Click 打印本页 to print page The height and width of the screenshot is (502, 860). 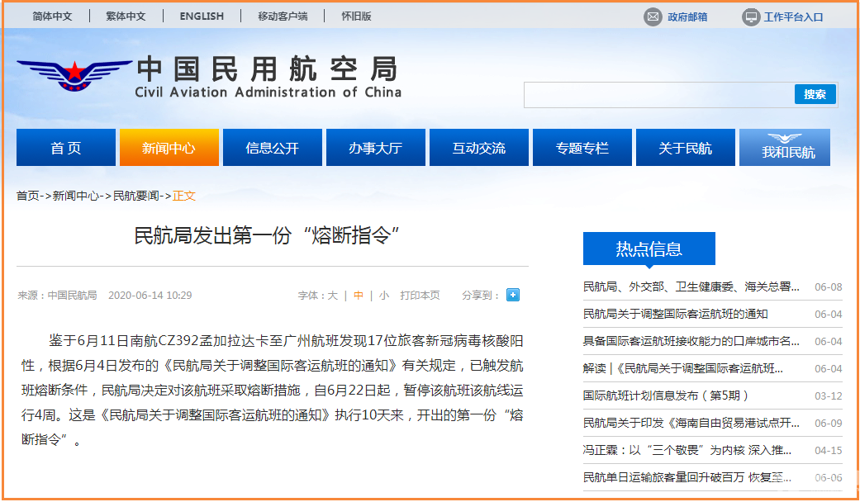click(x=420, y=296)
